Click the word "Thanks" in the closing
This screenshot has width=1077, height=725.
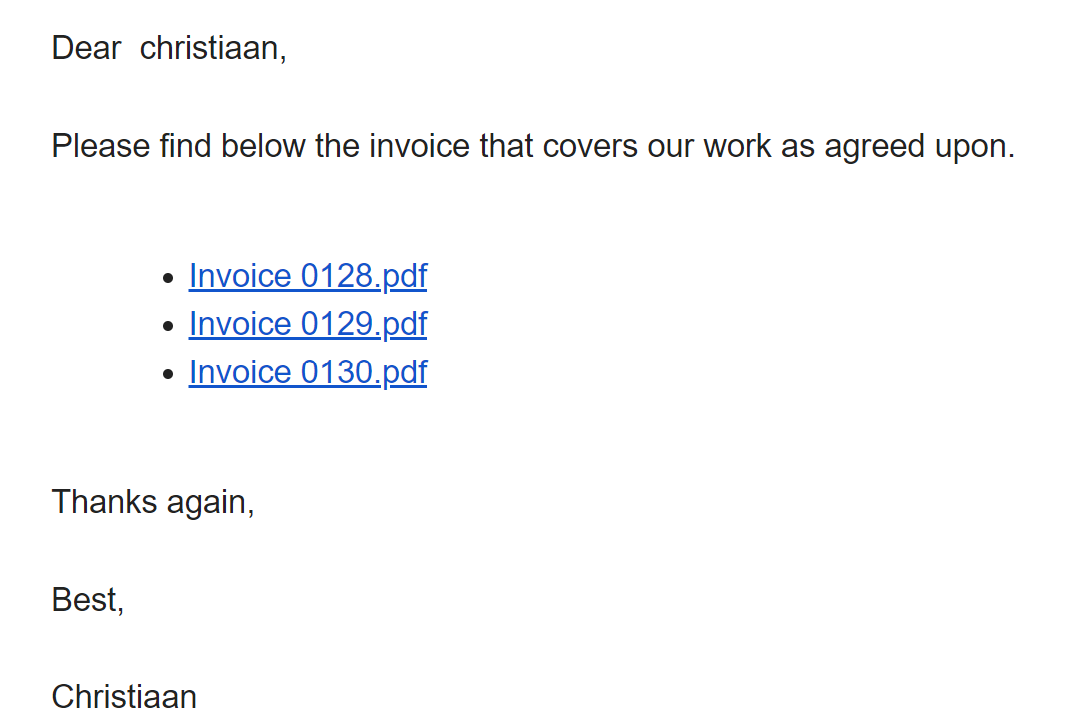tap(104, 502)
